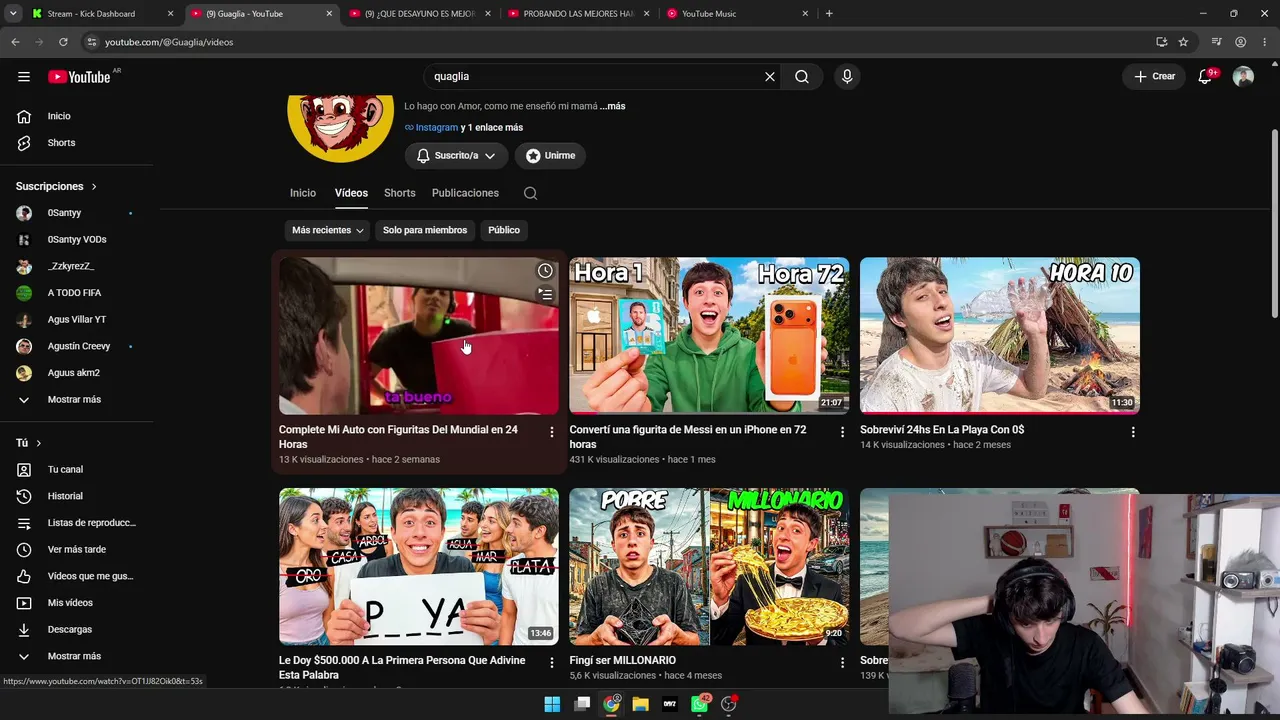This screenshot has height=720, width=1280.
Task: Open 'Ver más tarde' in the sidebar
Action: point(75,549)
